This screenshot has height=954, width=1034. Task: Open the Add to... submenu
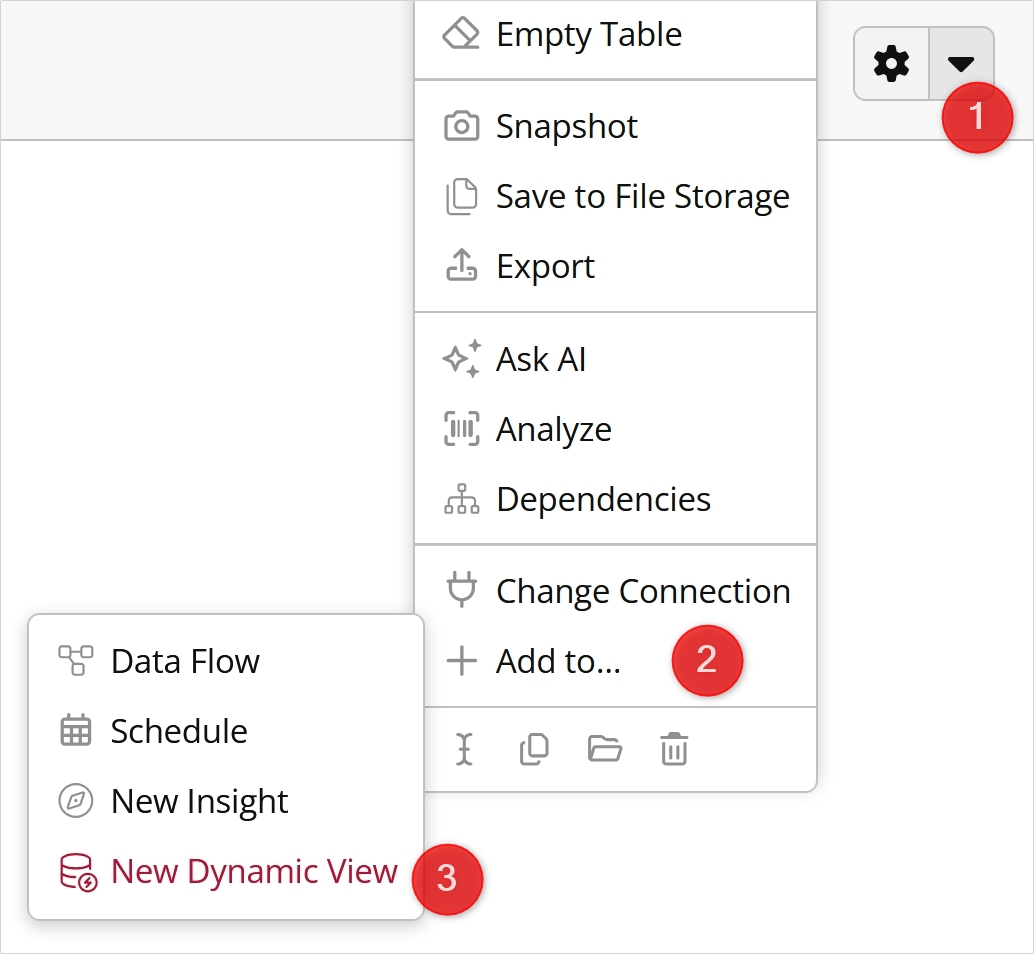pyautogui.click(x=615, y=661)
